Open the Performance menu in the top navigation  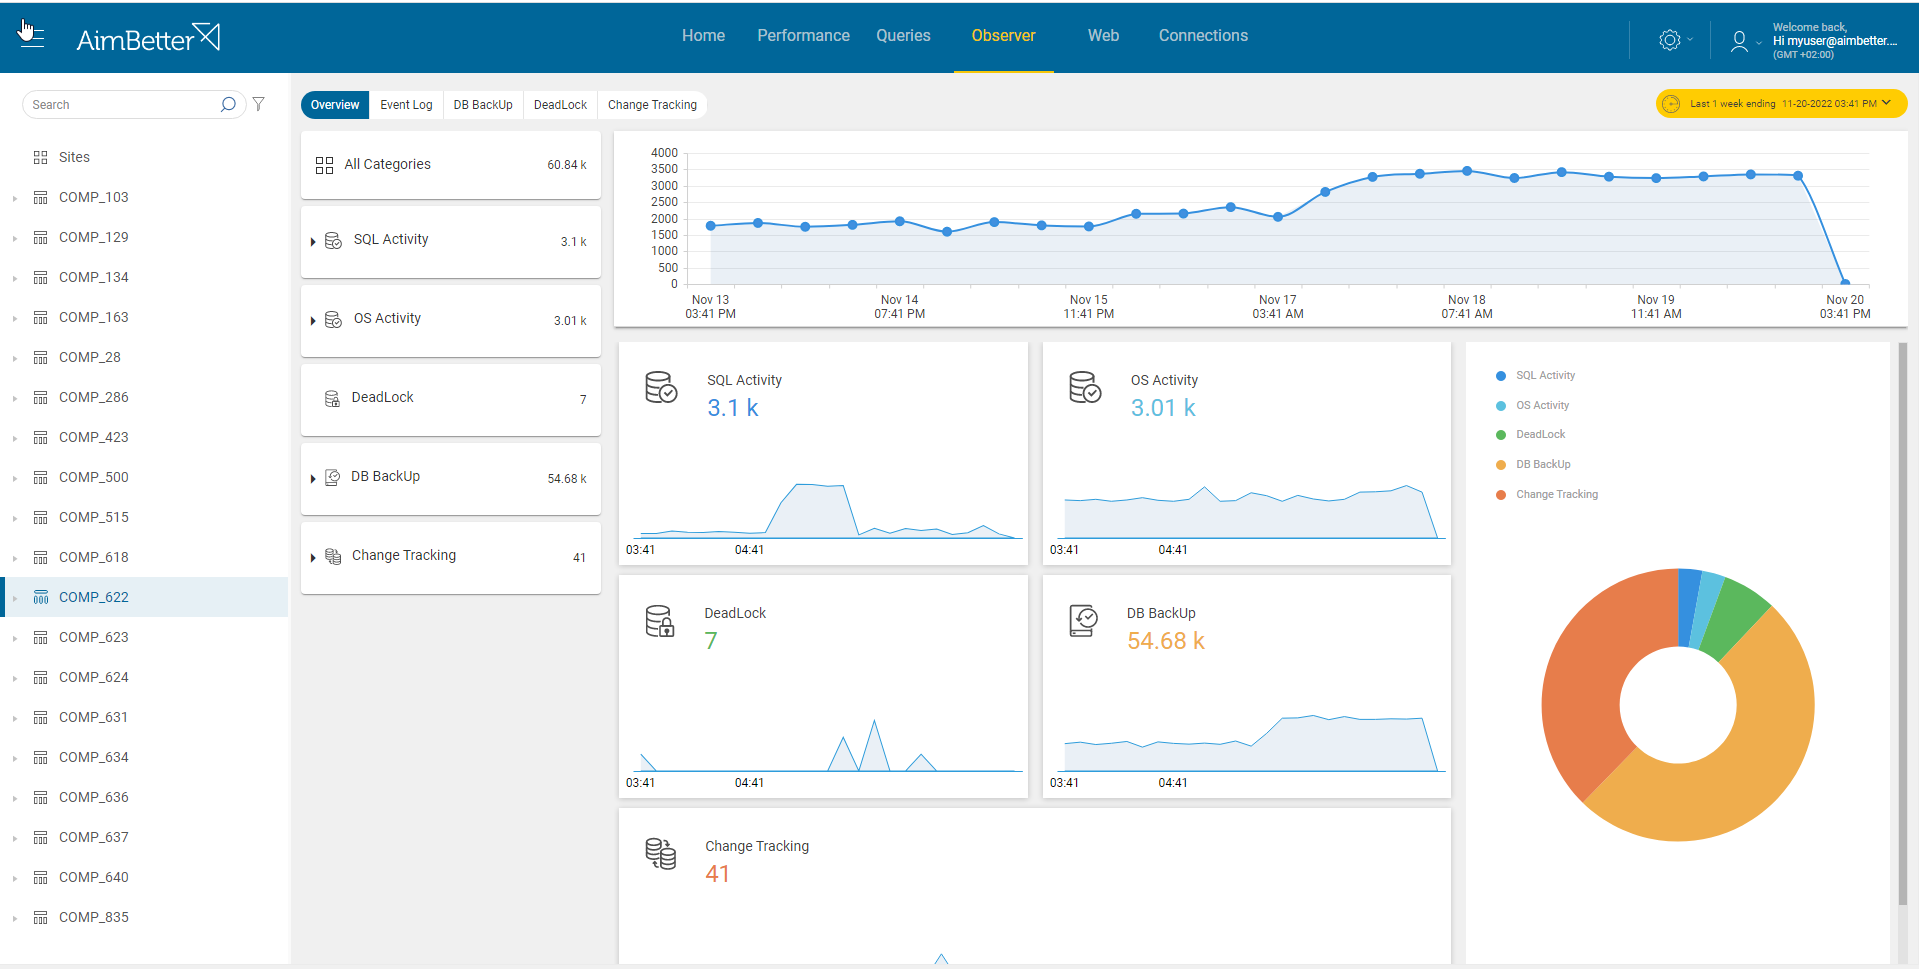[803, 35]
